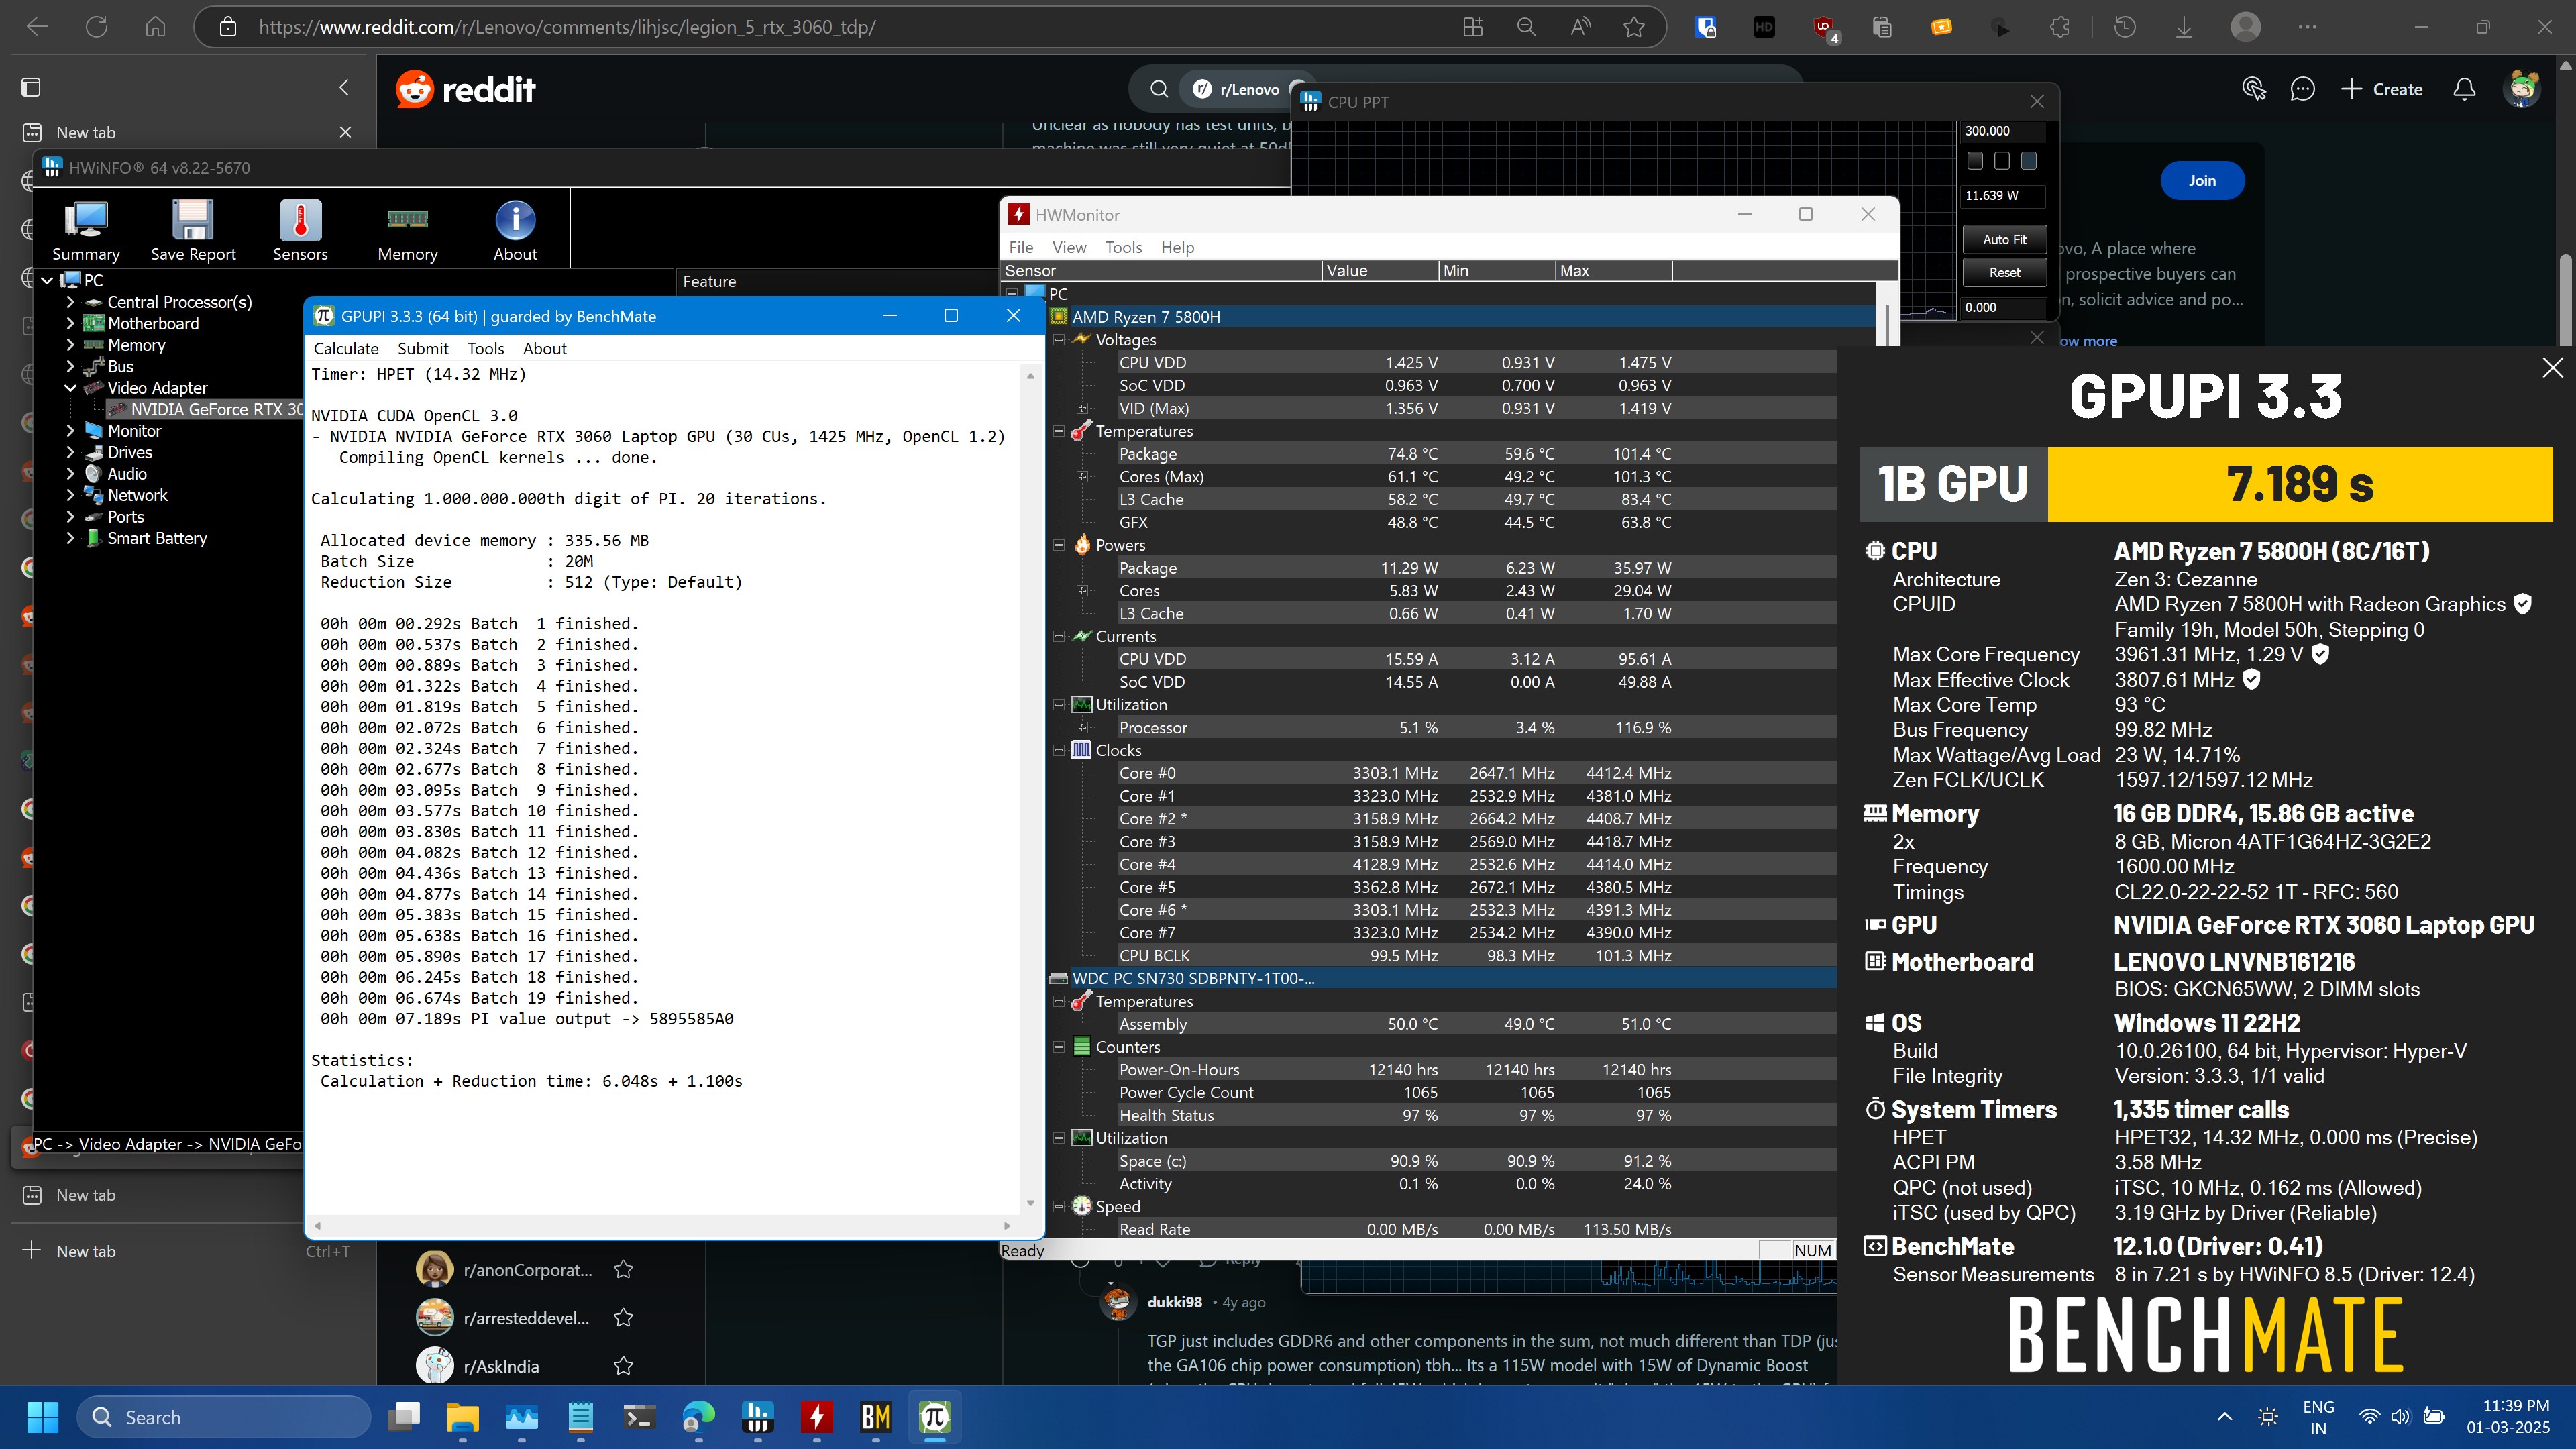This screenshot has width=2576, height=1449.
Task: Click the Value column header in HWMonitor
Action: (1379, 270)
